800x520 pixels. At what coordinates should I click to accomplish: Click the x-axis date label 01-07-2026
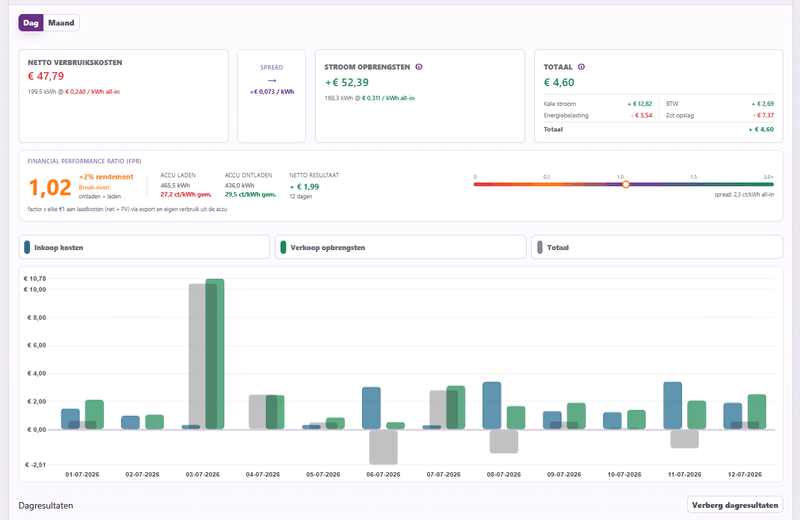82,475
